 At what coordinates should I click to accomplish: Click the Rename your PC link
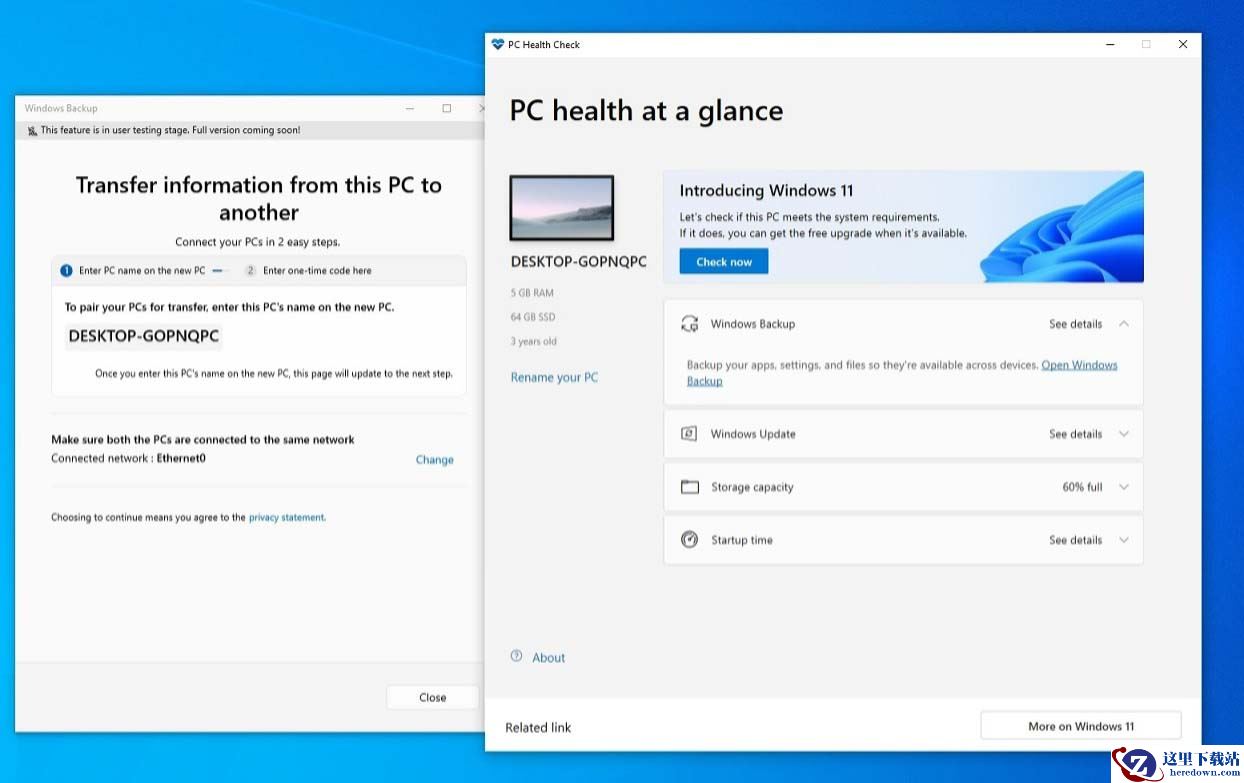click(x=554, y=377)
